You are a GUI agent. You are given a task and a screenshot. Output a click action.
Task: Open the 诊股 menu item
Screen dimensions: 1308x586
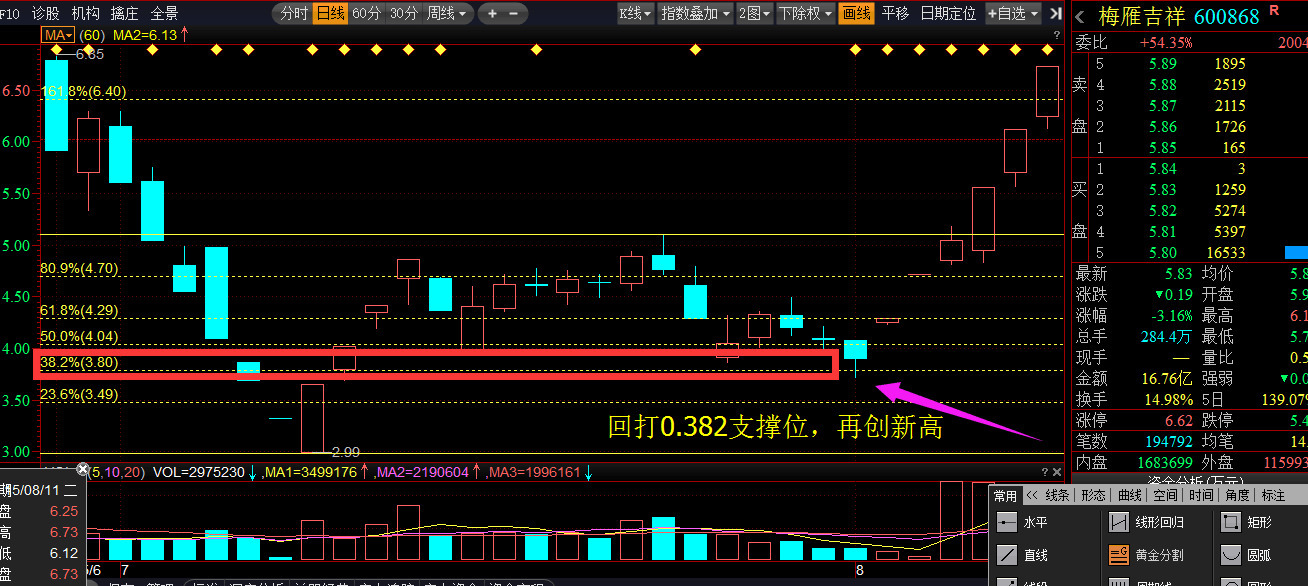(46, 13)
